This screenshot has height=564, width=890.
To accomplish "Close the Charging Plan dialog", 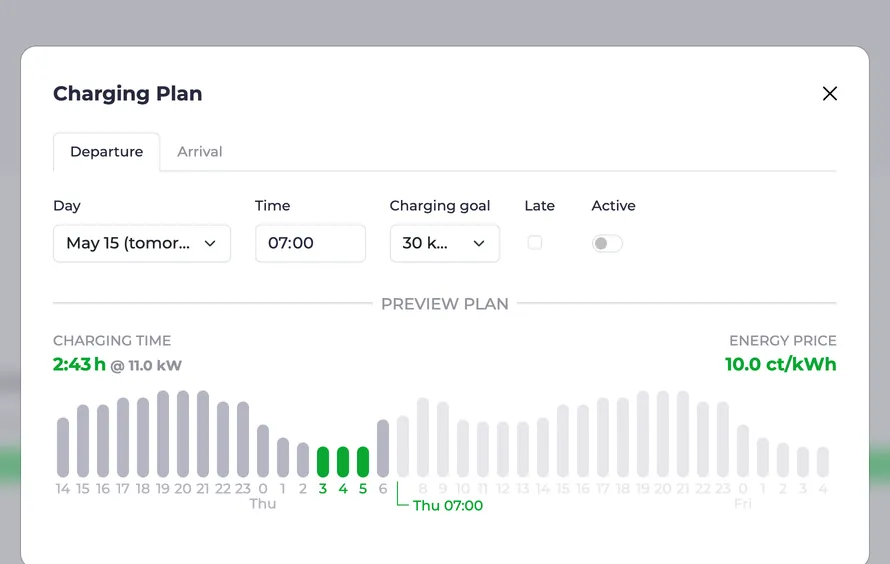I will tap(829, 94).
